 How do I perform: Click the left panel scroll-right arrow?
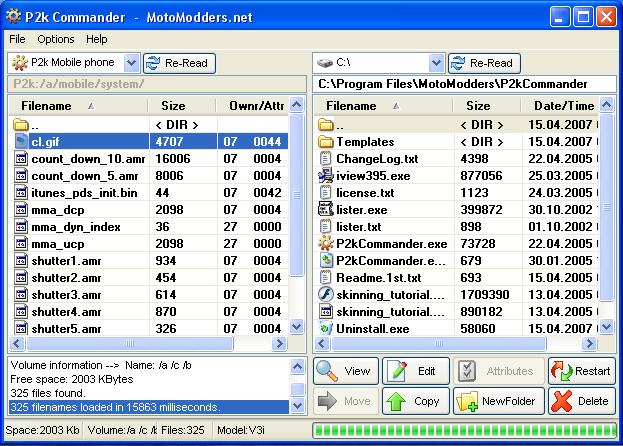pos(280,344)
